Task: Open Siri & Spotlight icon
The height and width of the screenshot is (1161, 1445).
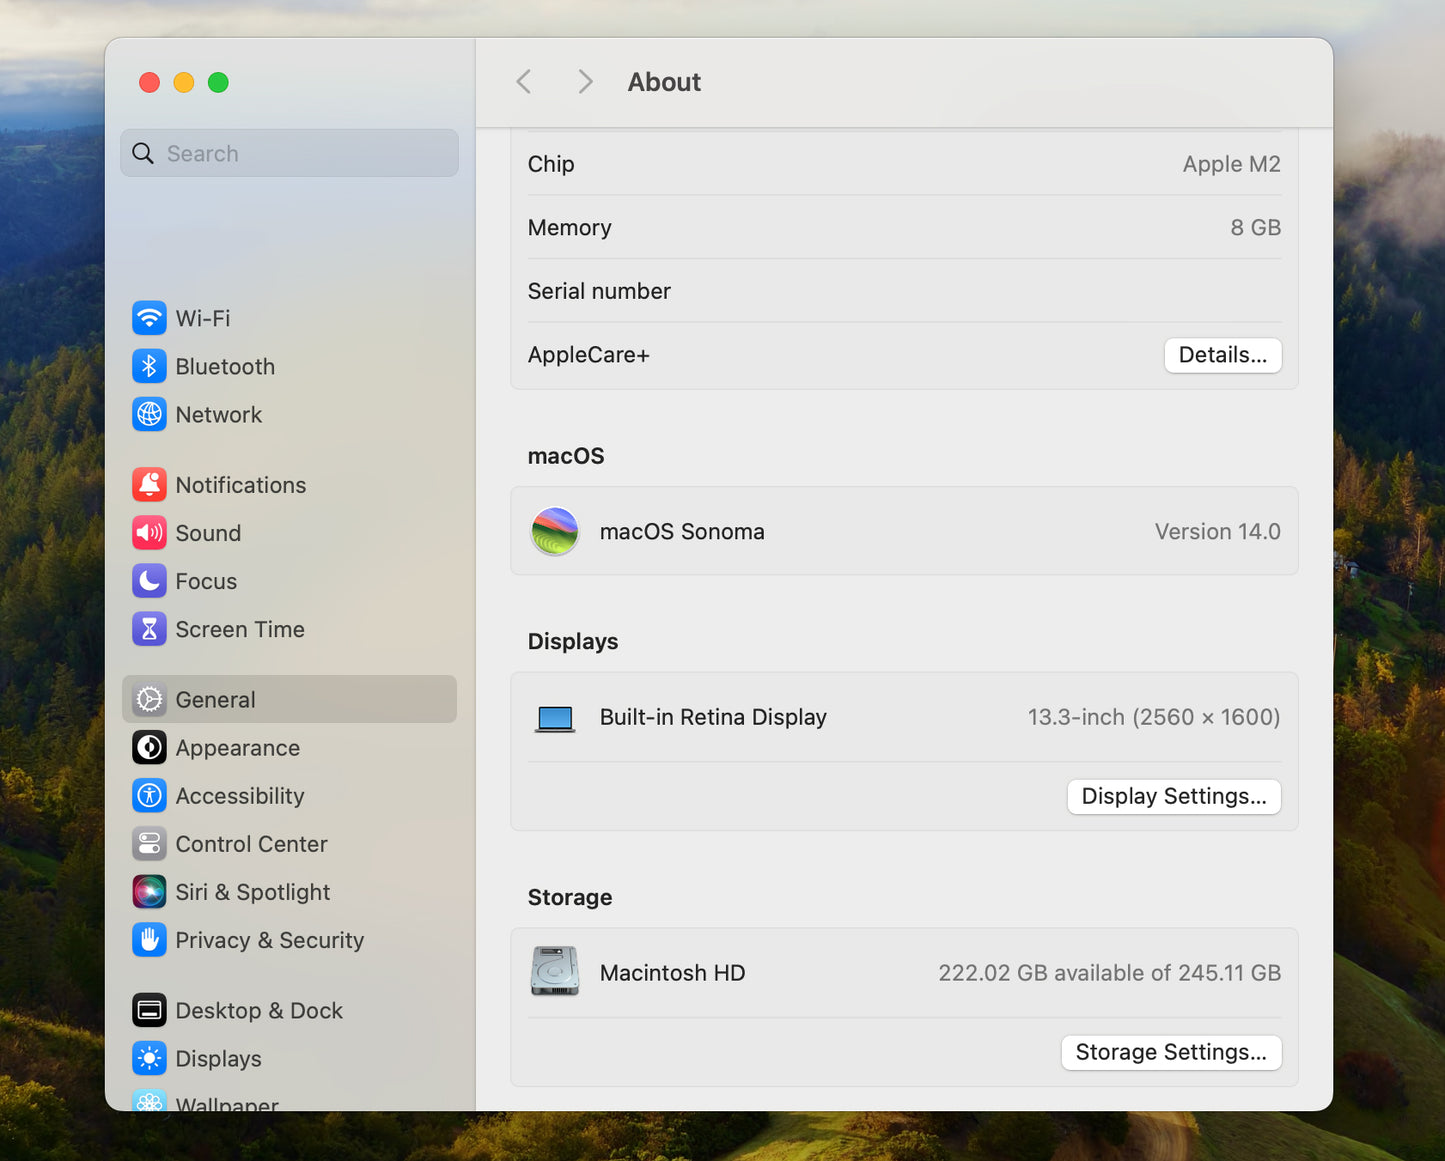Action: (149, 892)
